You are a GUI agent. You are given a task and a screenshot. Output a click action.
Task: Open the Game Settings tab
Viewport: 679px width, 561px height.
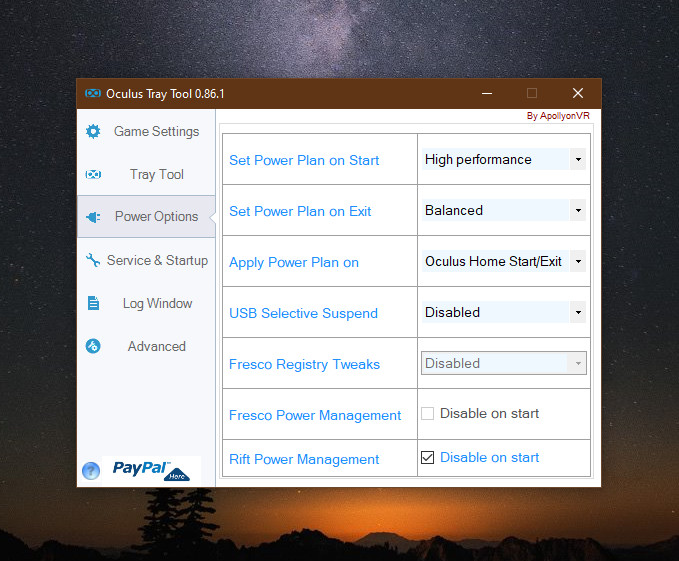(146, 131)
